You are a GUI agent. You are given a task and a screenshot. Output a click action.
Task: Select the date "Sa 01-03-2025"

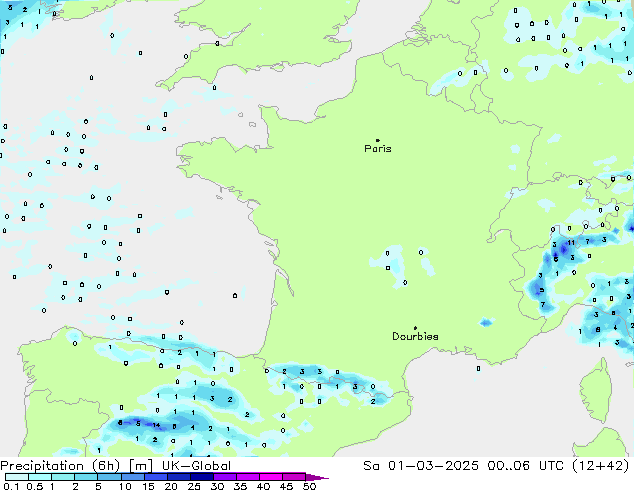tap(421, 466)
